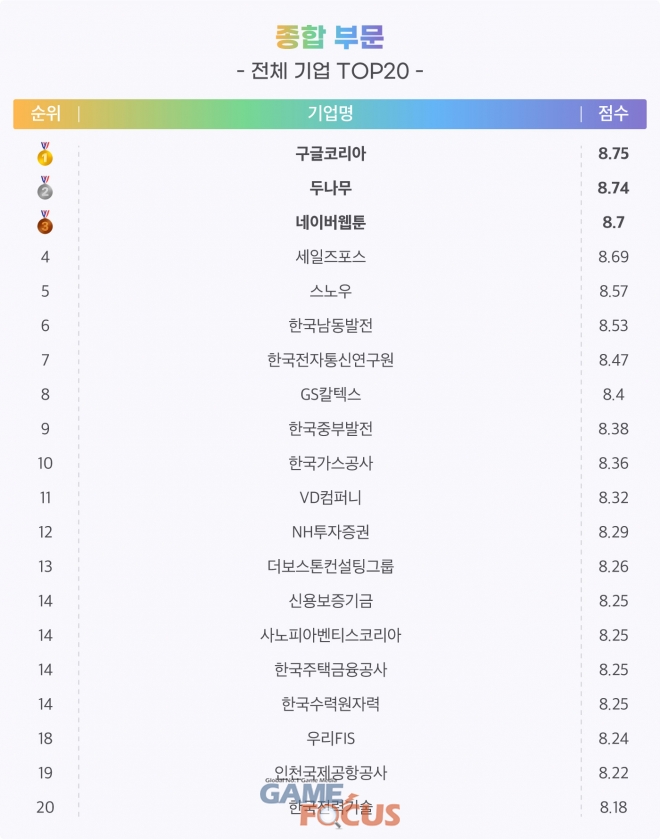This screenshot has height=839, width=660.
Task: Click the 네이버웹툰 entry
Action: 331,222
